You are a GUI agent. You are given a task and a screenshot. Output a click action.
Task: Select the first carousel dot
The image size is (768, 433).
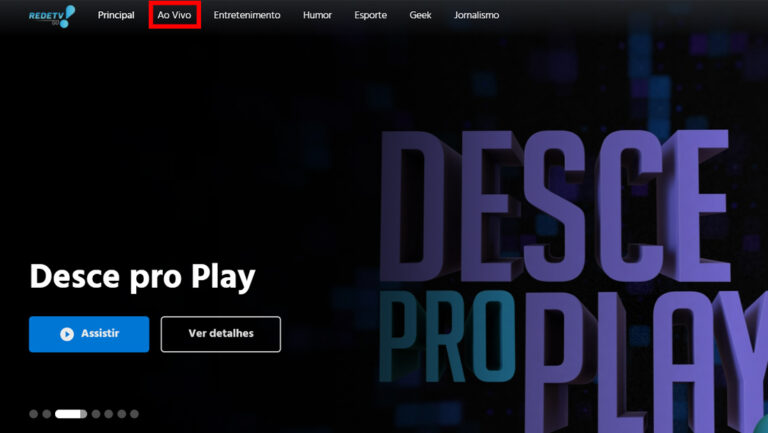click(x=34, y=414)
